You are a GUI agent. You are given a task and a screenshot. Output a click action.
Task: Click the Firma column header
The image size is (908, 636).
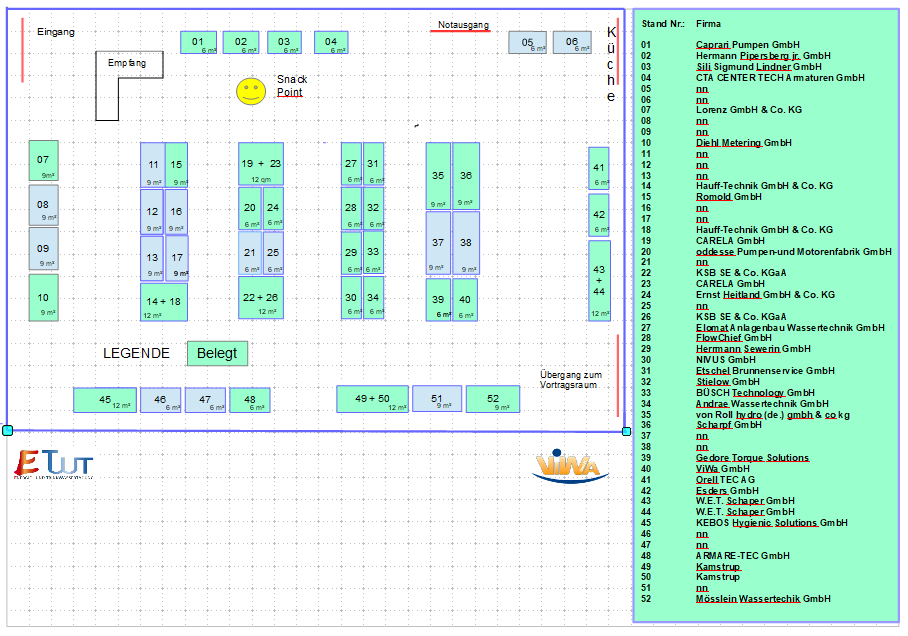708,24
